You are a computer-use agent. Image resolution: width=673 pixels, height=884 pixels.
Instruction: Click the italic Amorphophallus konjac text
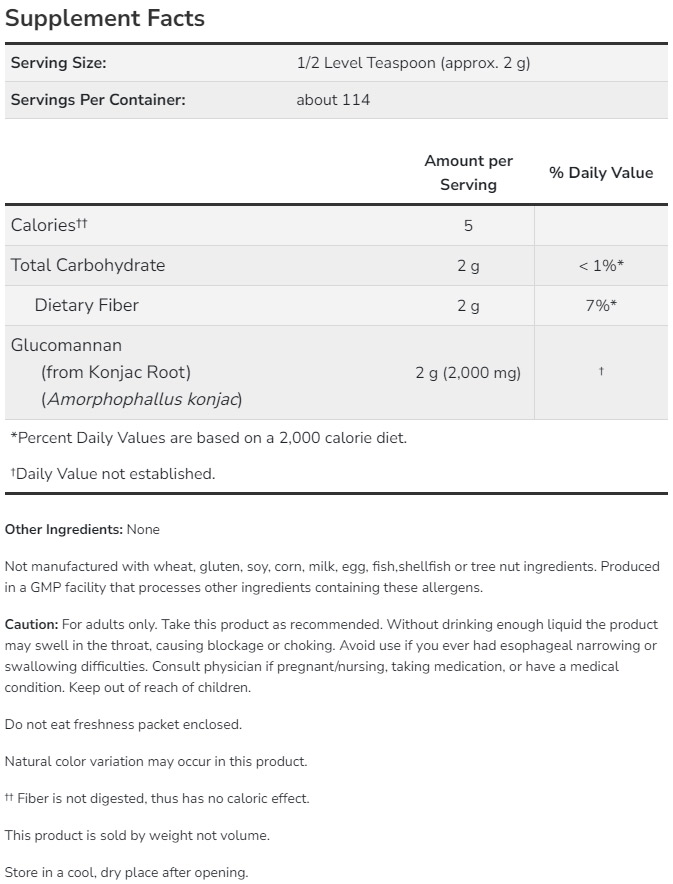coord(141,399)
